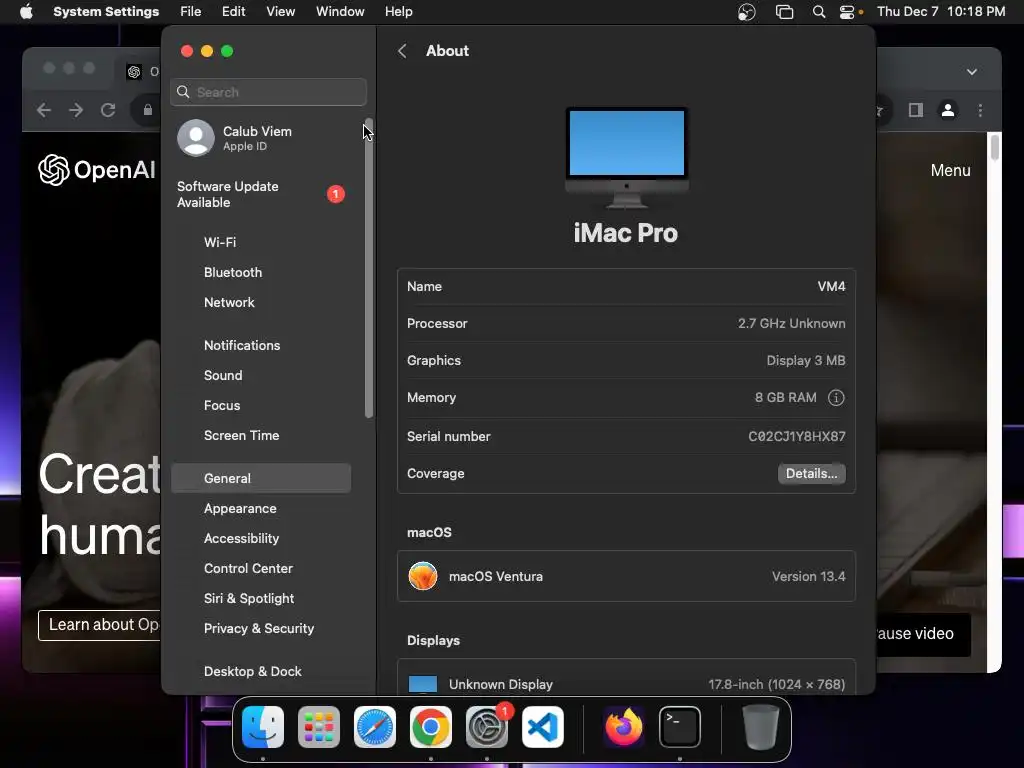Click the date and time in menu bar
This screenshot has width=1024, height=768.
pyautogui.click(x=941, y=12)
